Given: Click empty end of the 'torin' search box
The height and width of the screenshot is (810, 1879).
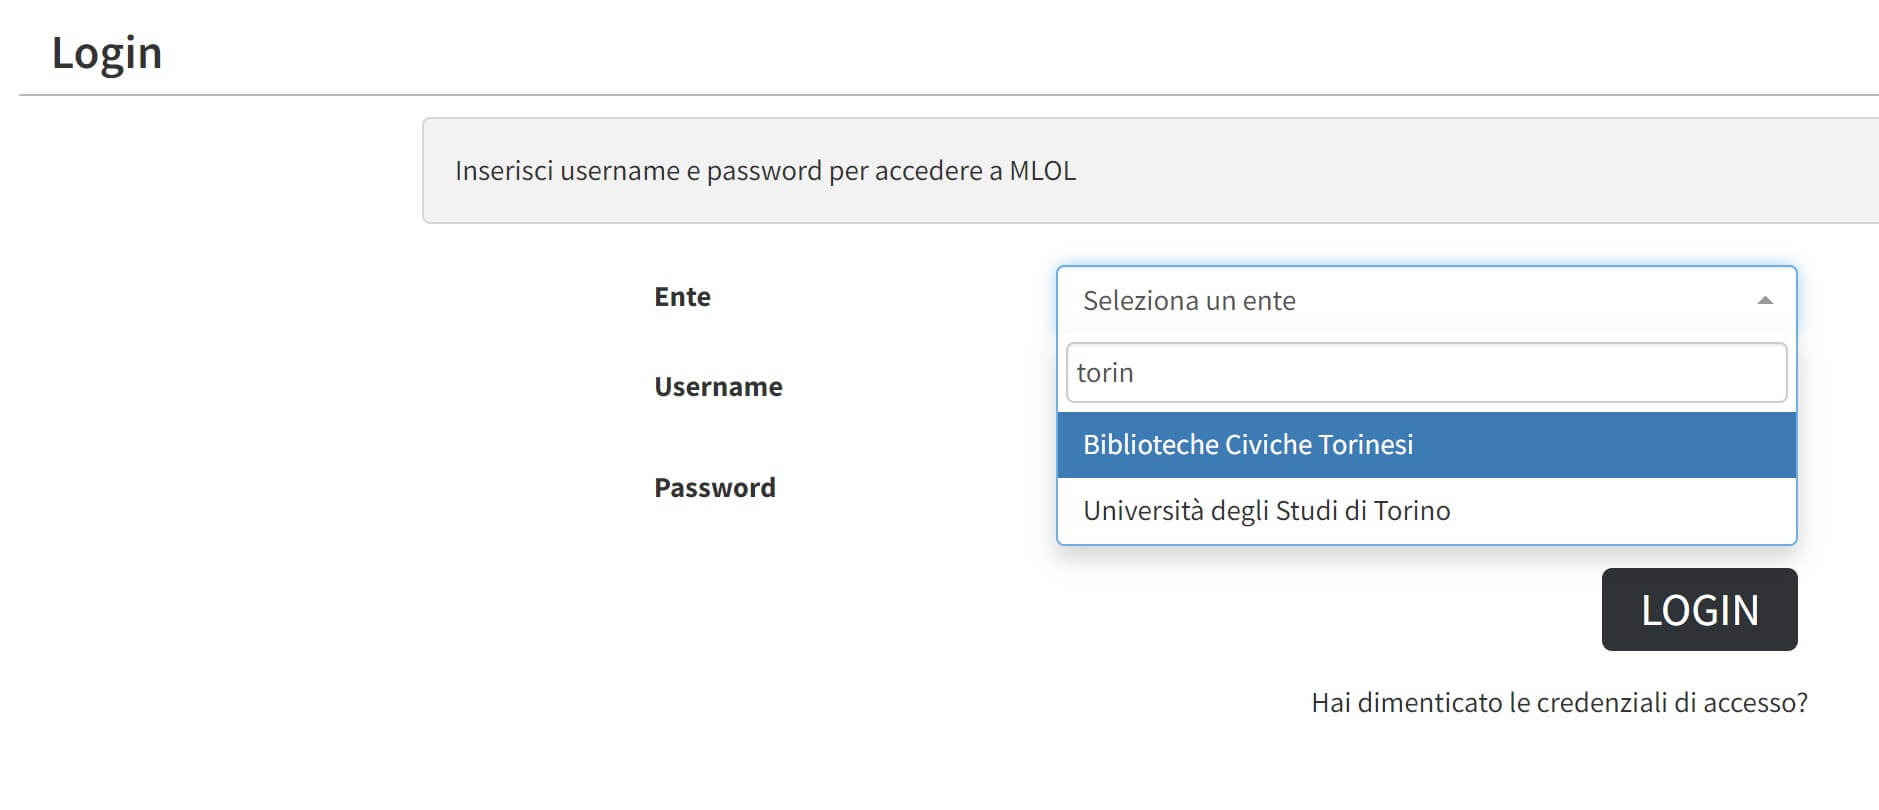Looking at the screenshot, I should click(x=1600, y=373).
